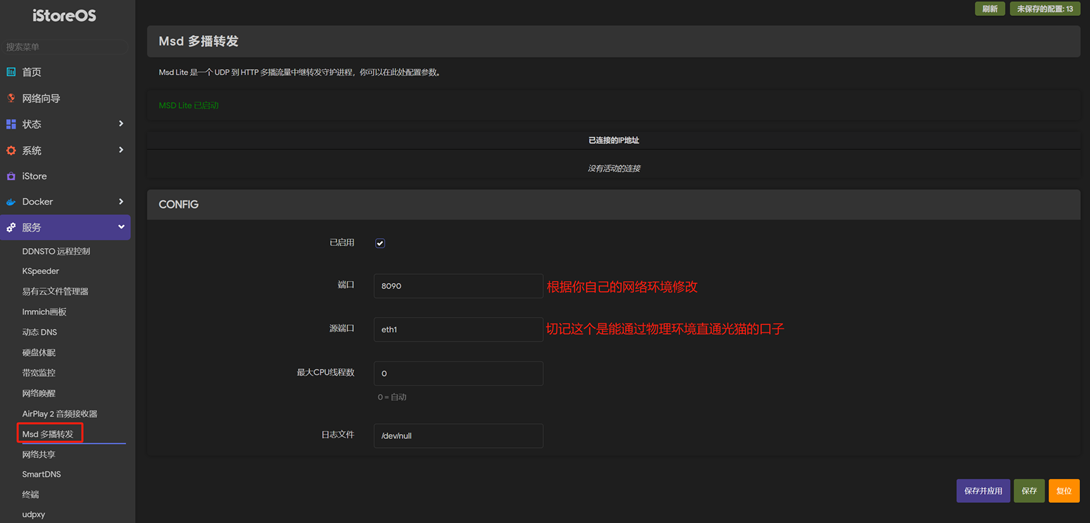
Task: Click the iStoreOS logo
Action: [x=65, y=16]
